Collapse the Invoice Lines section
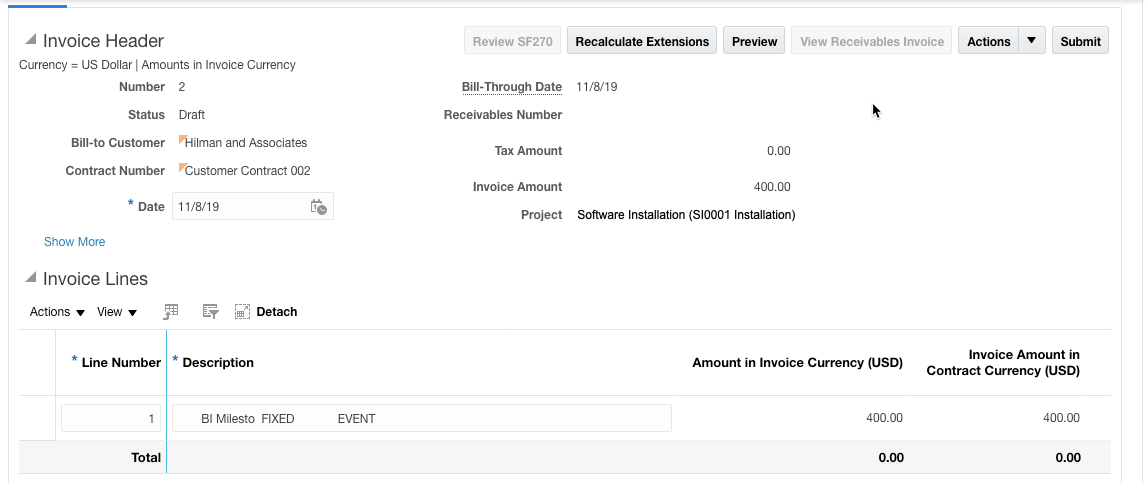Viewport: 1148px width, 483px height. click(31, 278)
